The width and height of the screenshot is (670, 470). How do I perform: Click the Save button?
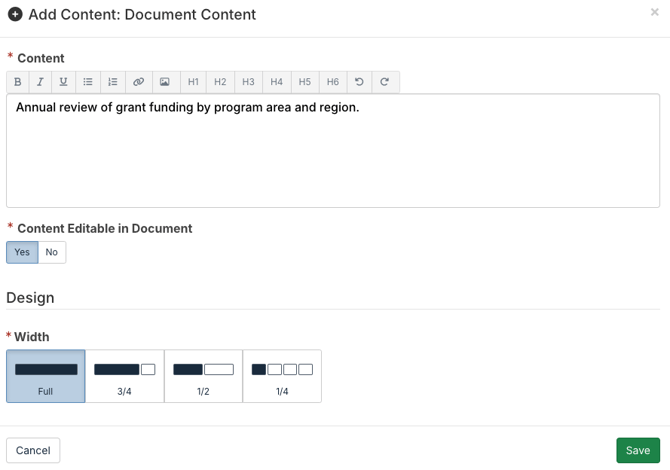coord(637,451)
